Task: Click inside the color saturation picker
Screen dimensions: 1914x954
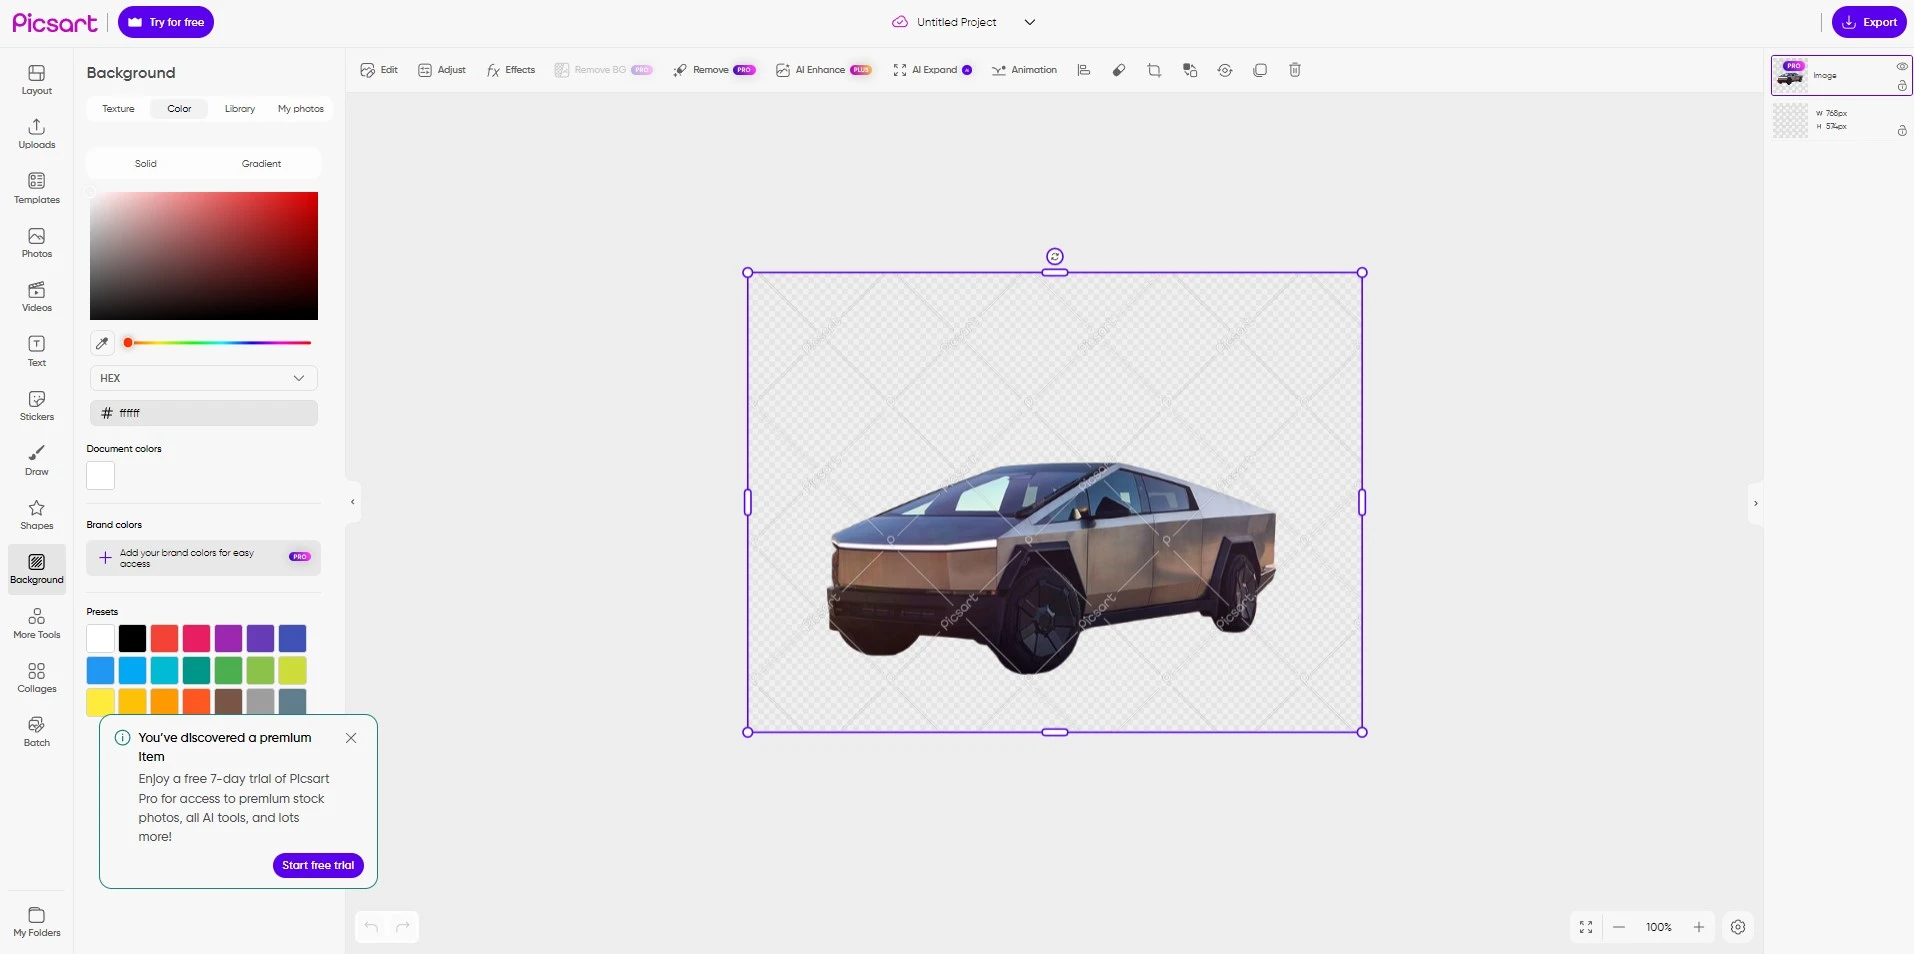Action: [204, 256]
